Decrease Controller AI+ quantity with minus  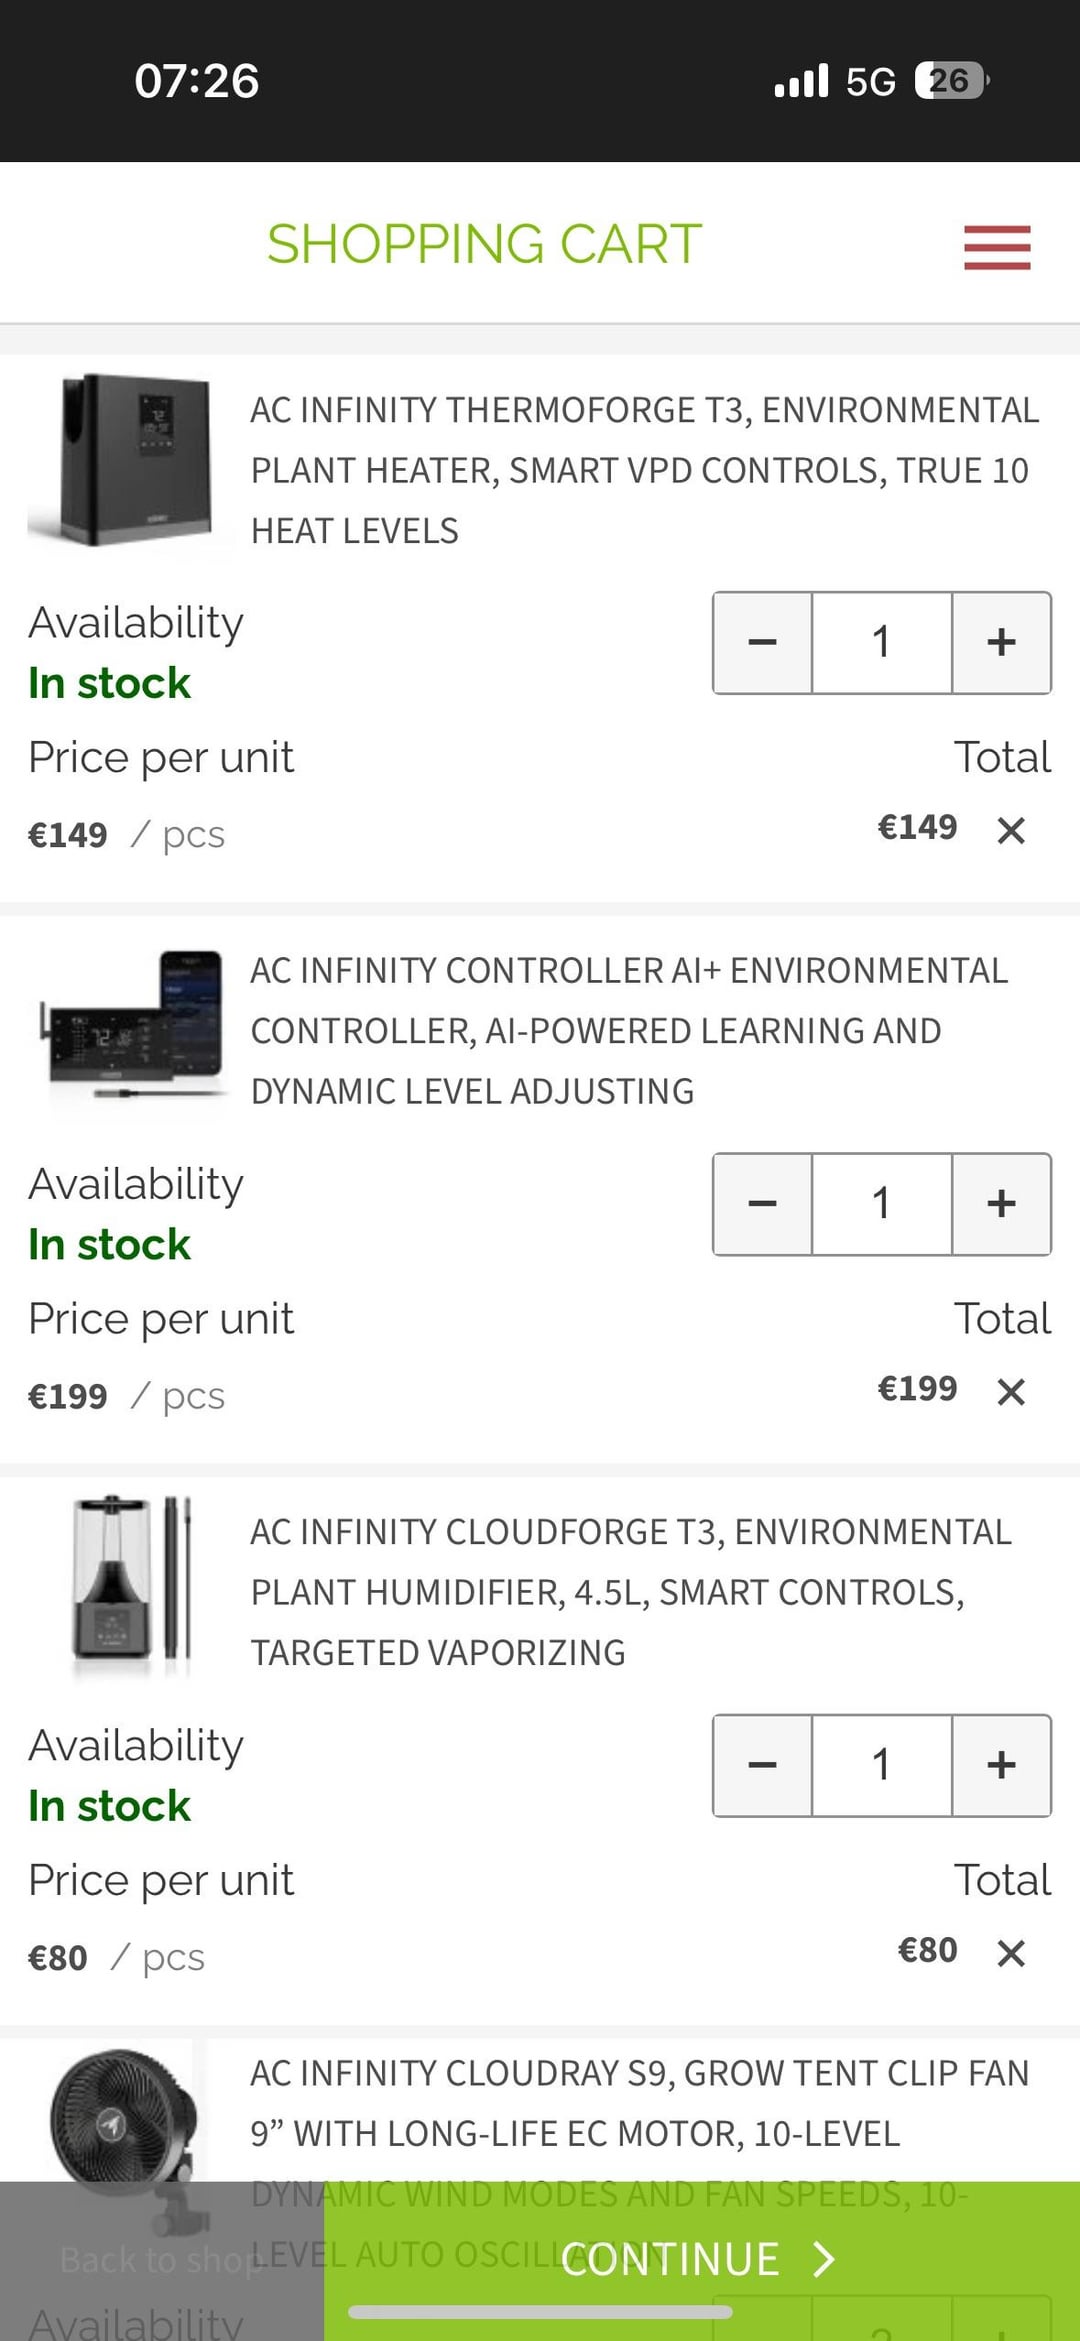click(763, 1204)
